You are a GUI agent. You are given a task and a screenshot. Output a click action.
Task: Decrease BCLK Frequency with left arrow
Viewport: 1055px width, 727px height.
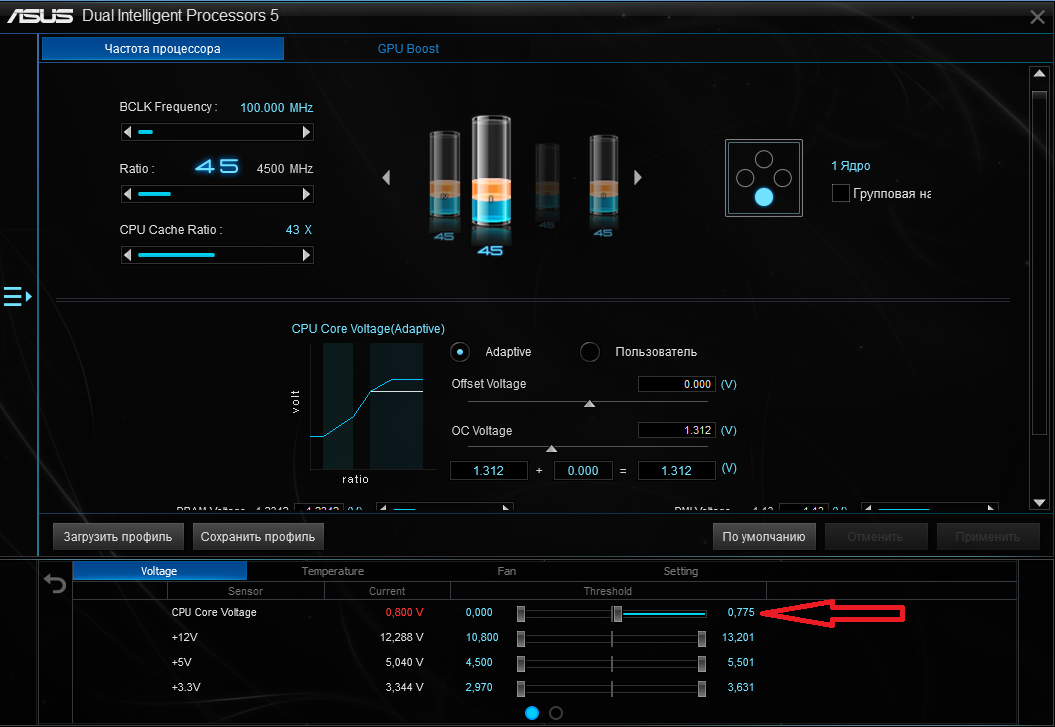127,132
